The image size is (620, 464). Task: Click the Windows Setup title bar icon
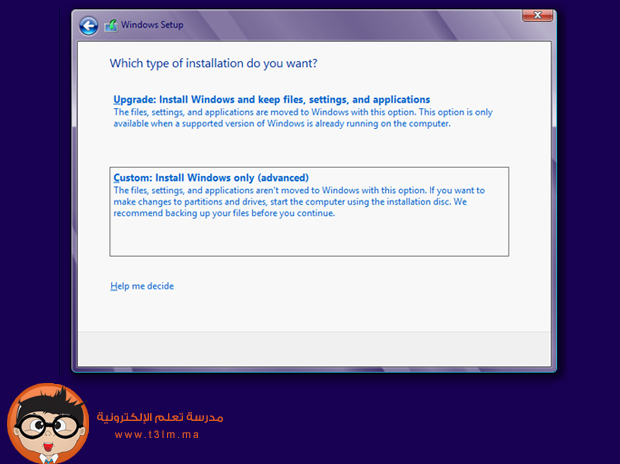click(111, 26)
